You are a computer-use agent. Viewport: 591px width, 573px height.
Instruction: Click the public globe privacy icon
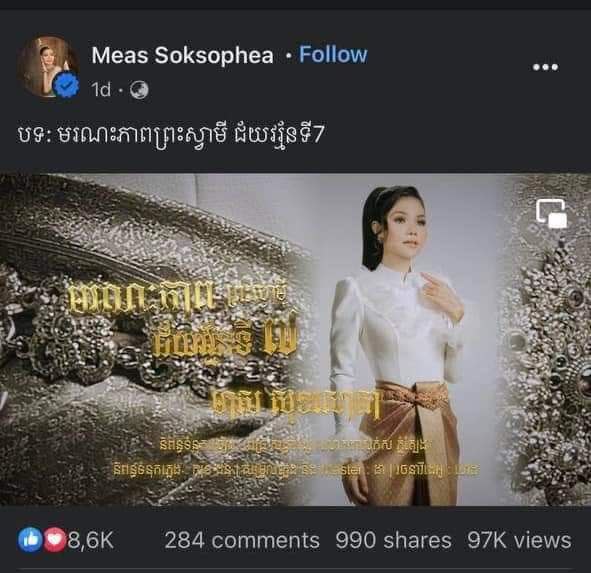139,90
